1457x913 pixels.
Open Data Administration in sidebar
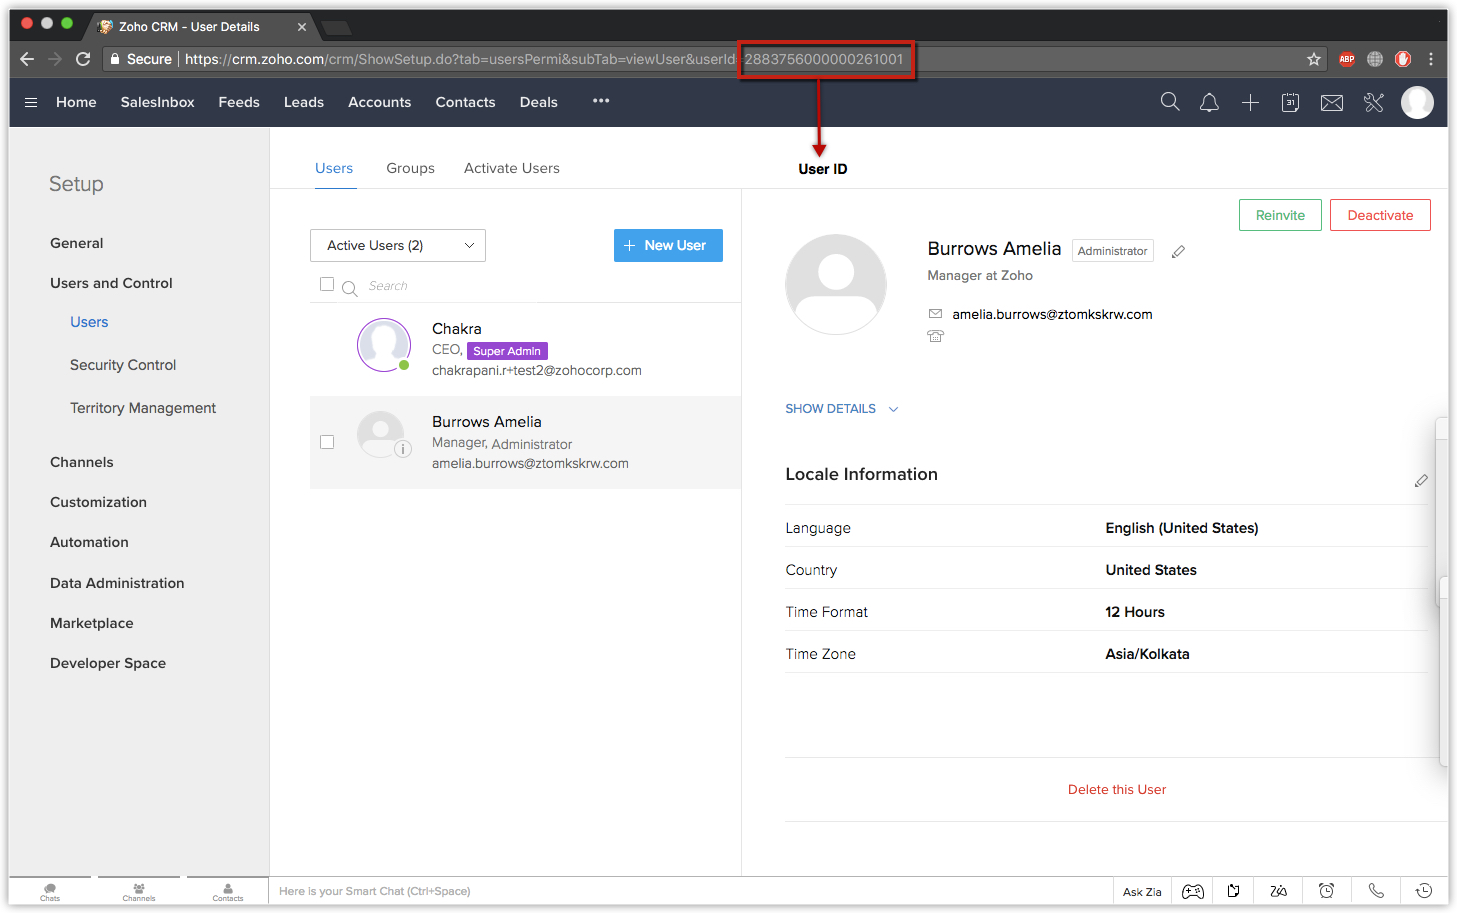[117, 583]
